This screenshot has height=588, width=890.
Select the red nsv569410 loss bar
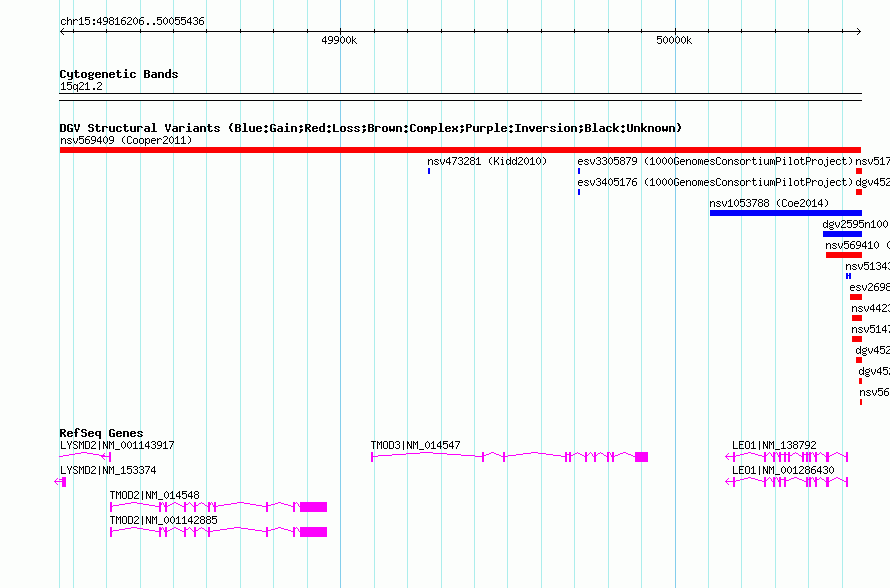click(x=844, y=255)
